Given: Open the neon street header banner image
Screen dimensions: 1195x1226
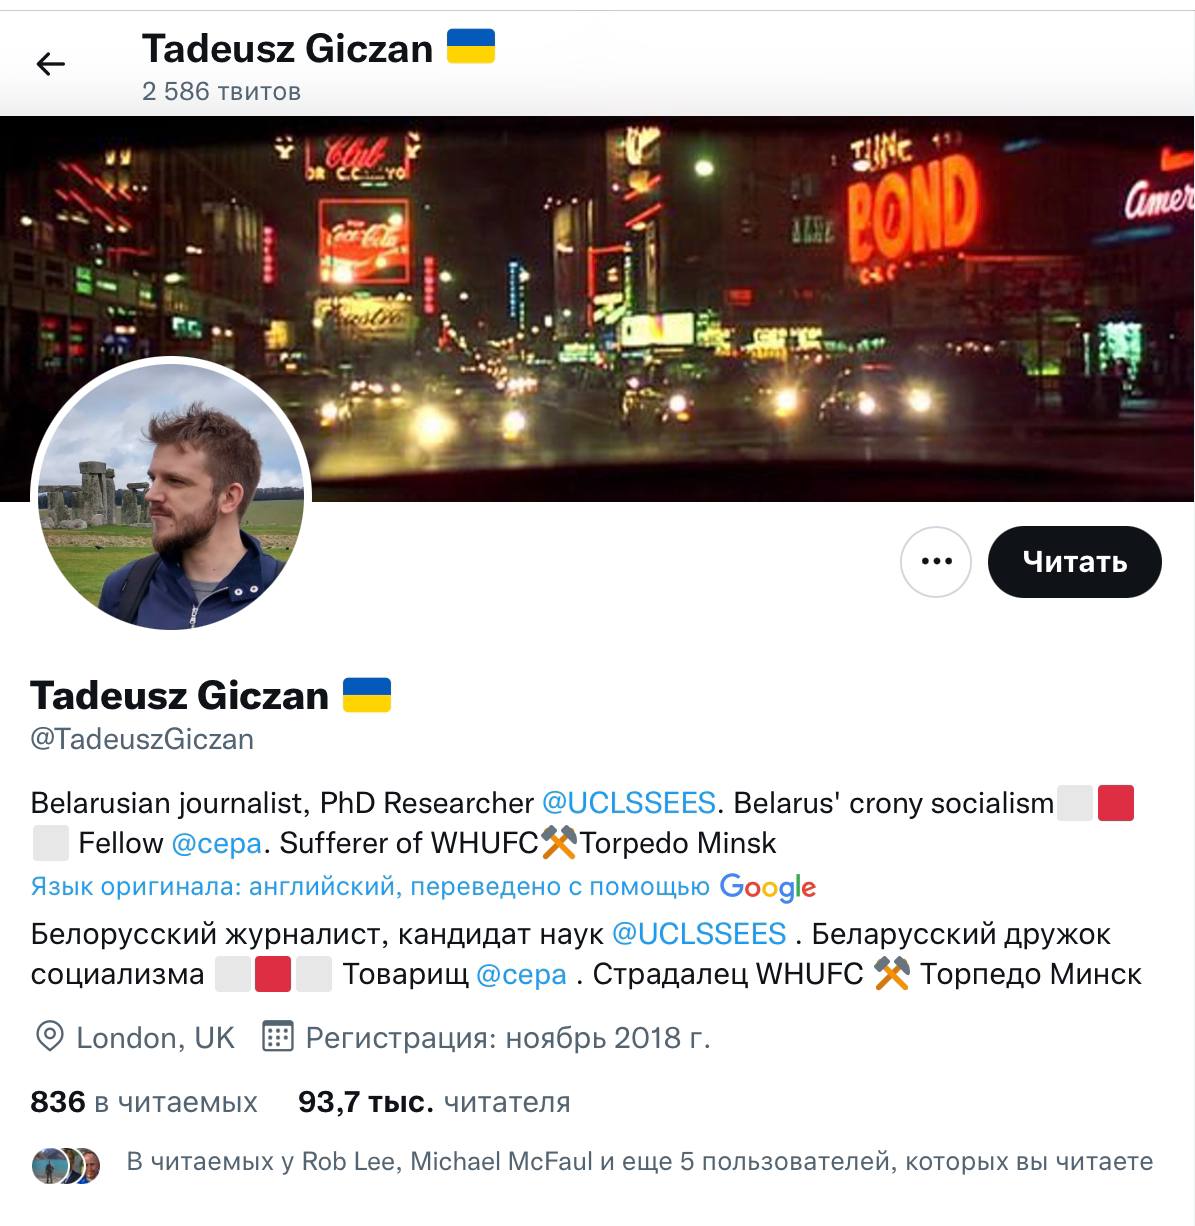Looking at the screenshot, I should pyautogui.click(x=597, y=308).
